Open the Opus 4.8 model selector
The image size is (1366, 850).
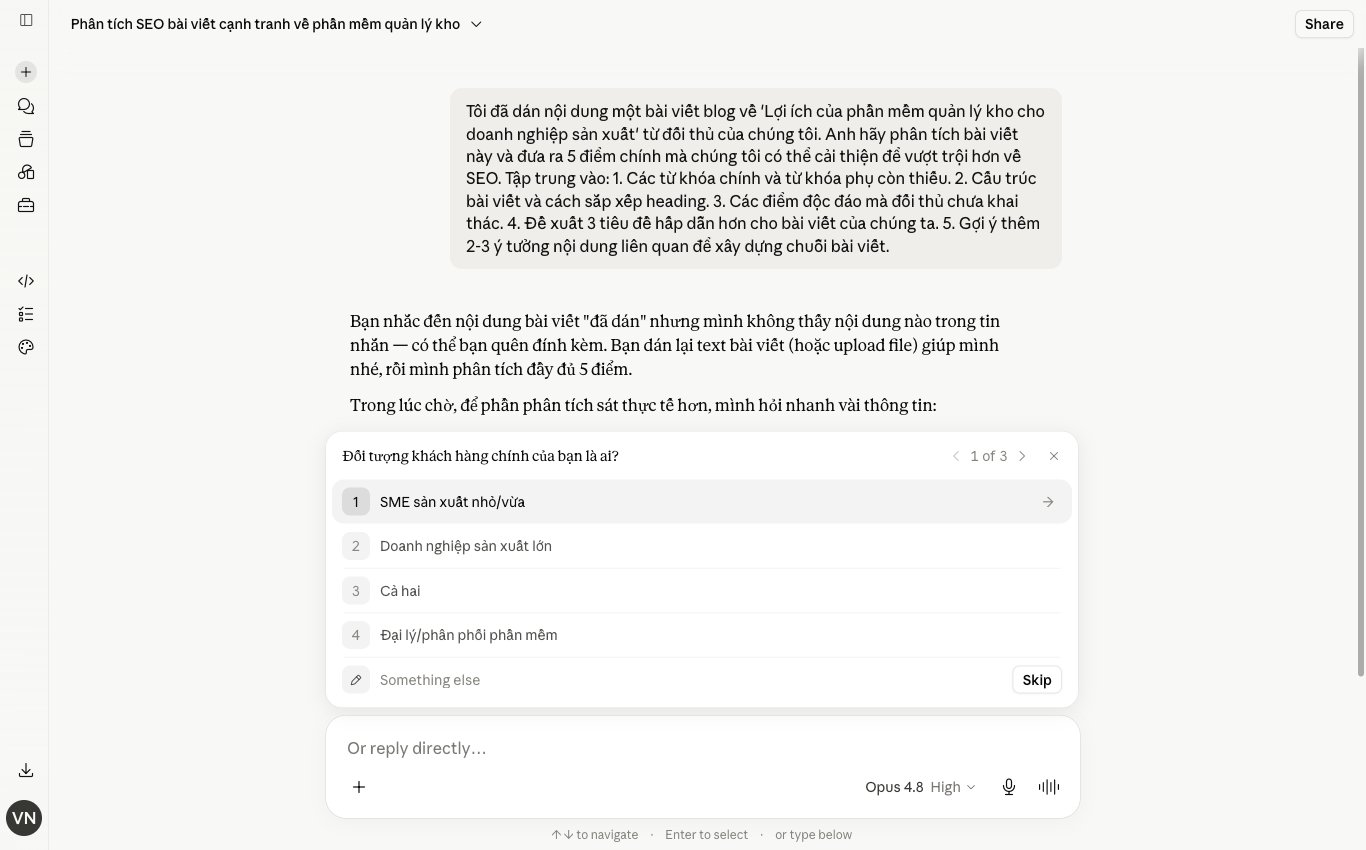920,787
